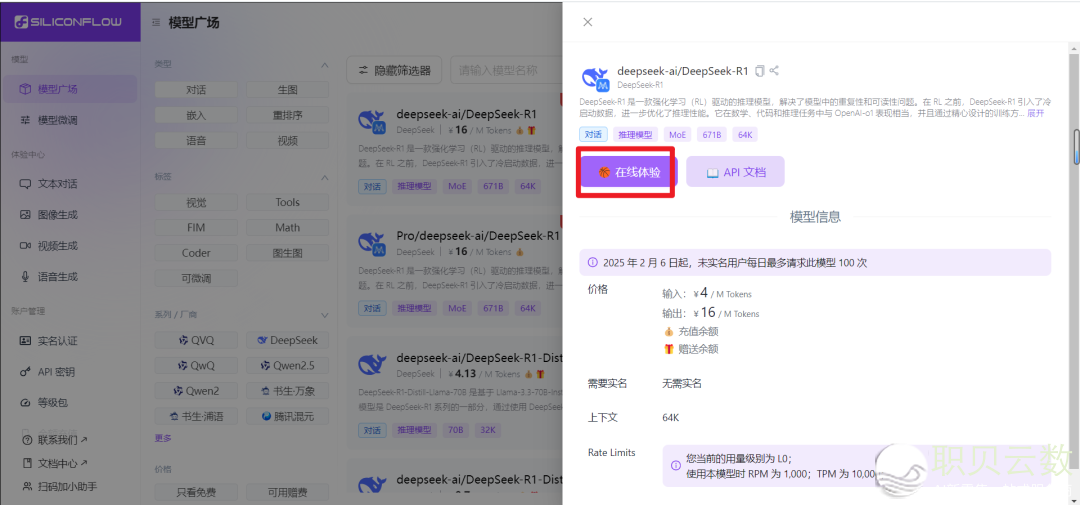The image size is (1080, 505).
Task: Open the Pro/deepseek-ai/DeepSeek-R1 model card
Action: pos(455,271)
